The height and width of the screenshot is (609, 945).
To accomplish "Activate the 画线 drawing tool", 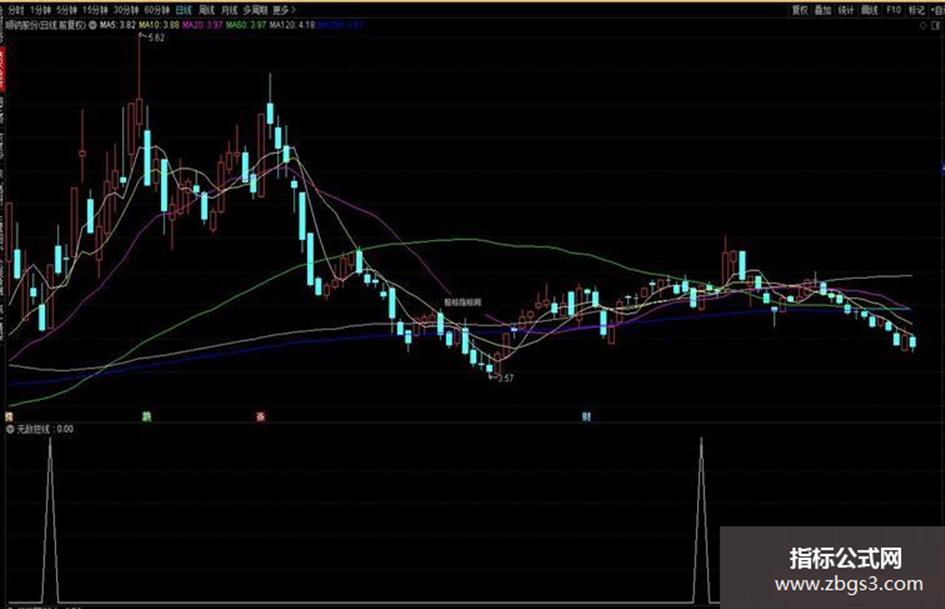I will [x=870, y=10].
